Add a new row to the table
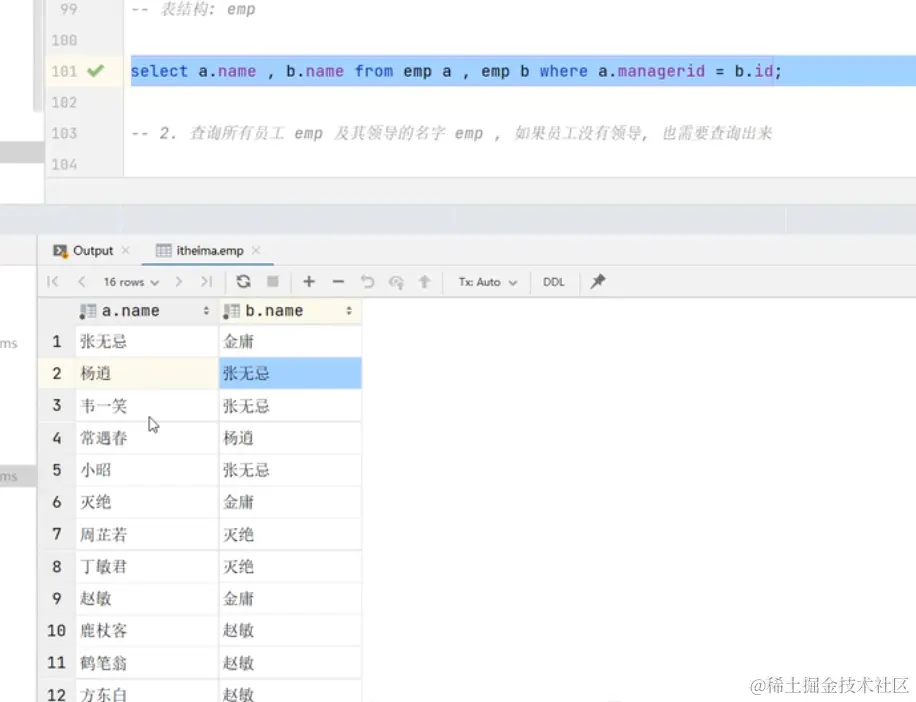 (309, 282)
